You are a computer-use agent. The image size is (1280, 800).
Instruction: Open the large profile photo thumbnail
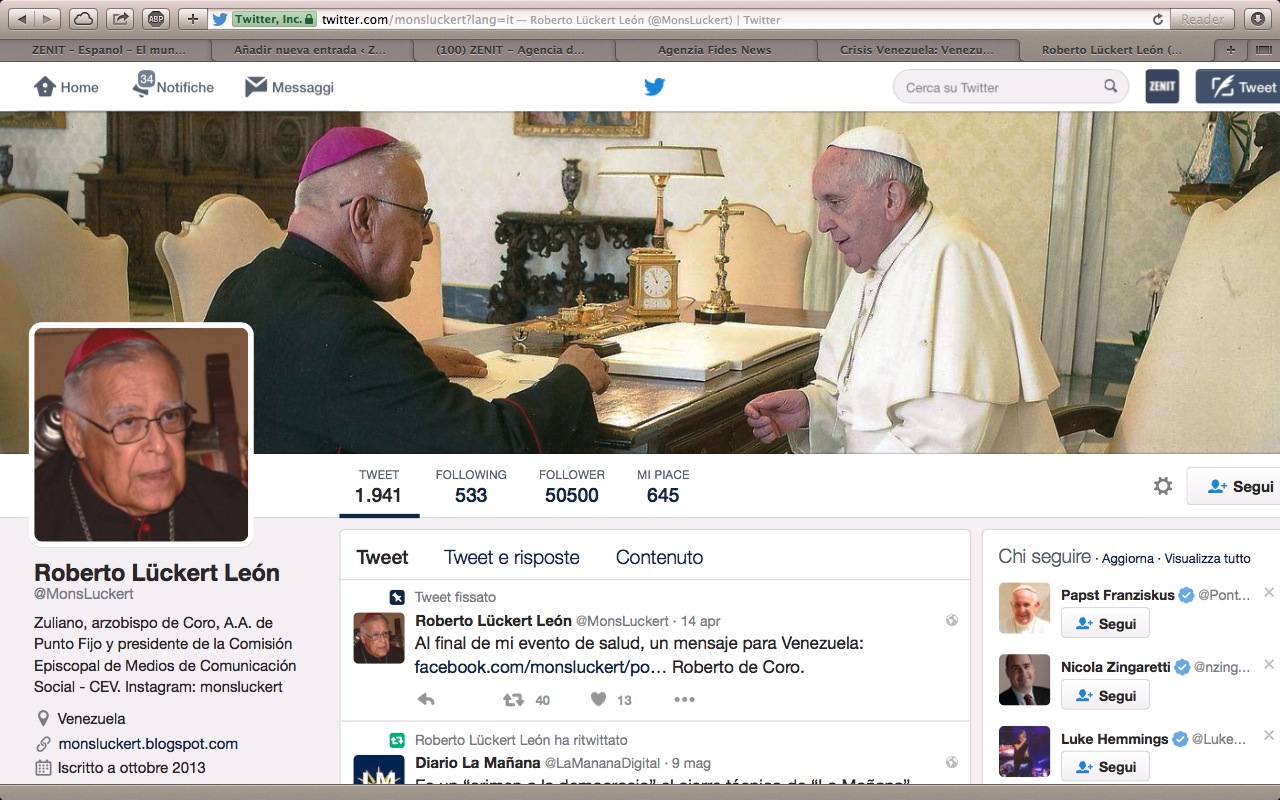click(x=141, y=435)
